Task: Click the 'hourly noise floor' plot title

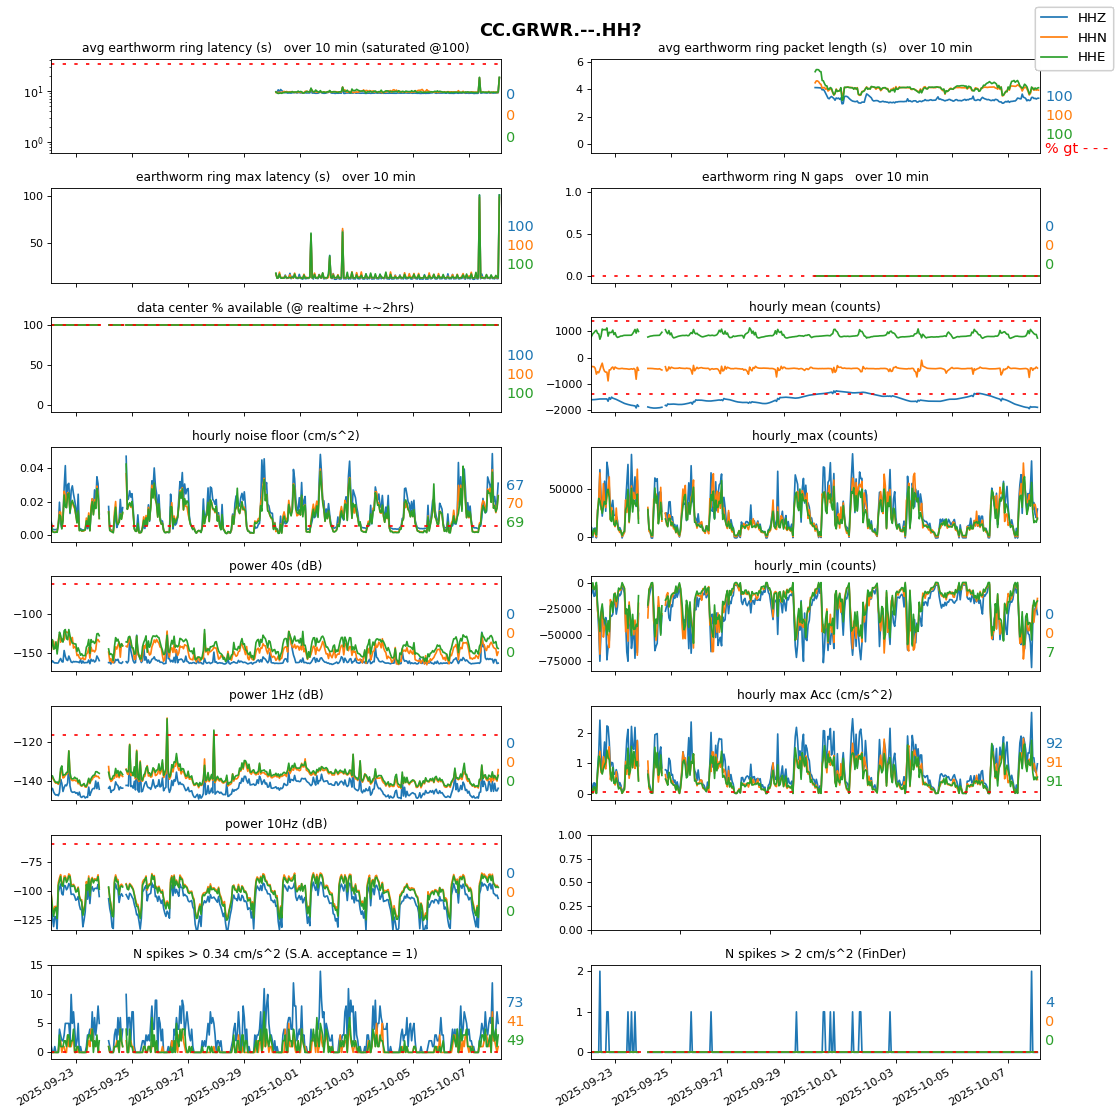Action: (x=275, y=436)
